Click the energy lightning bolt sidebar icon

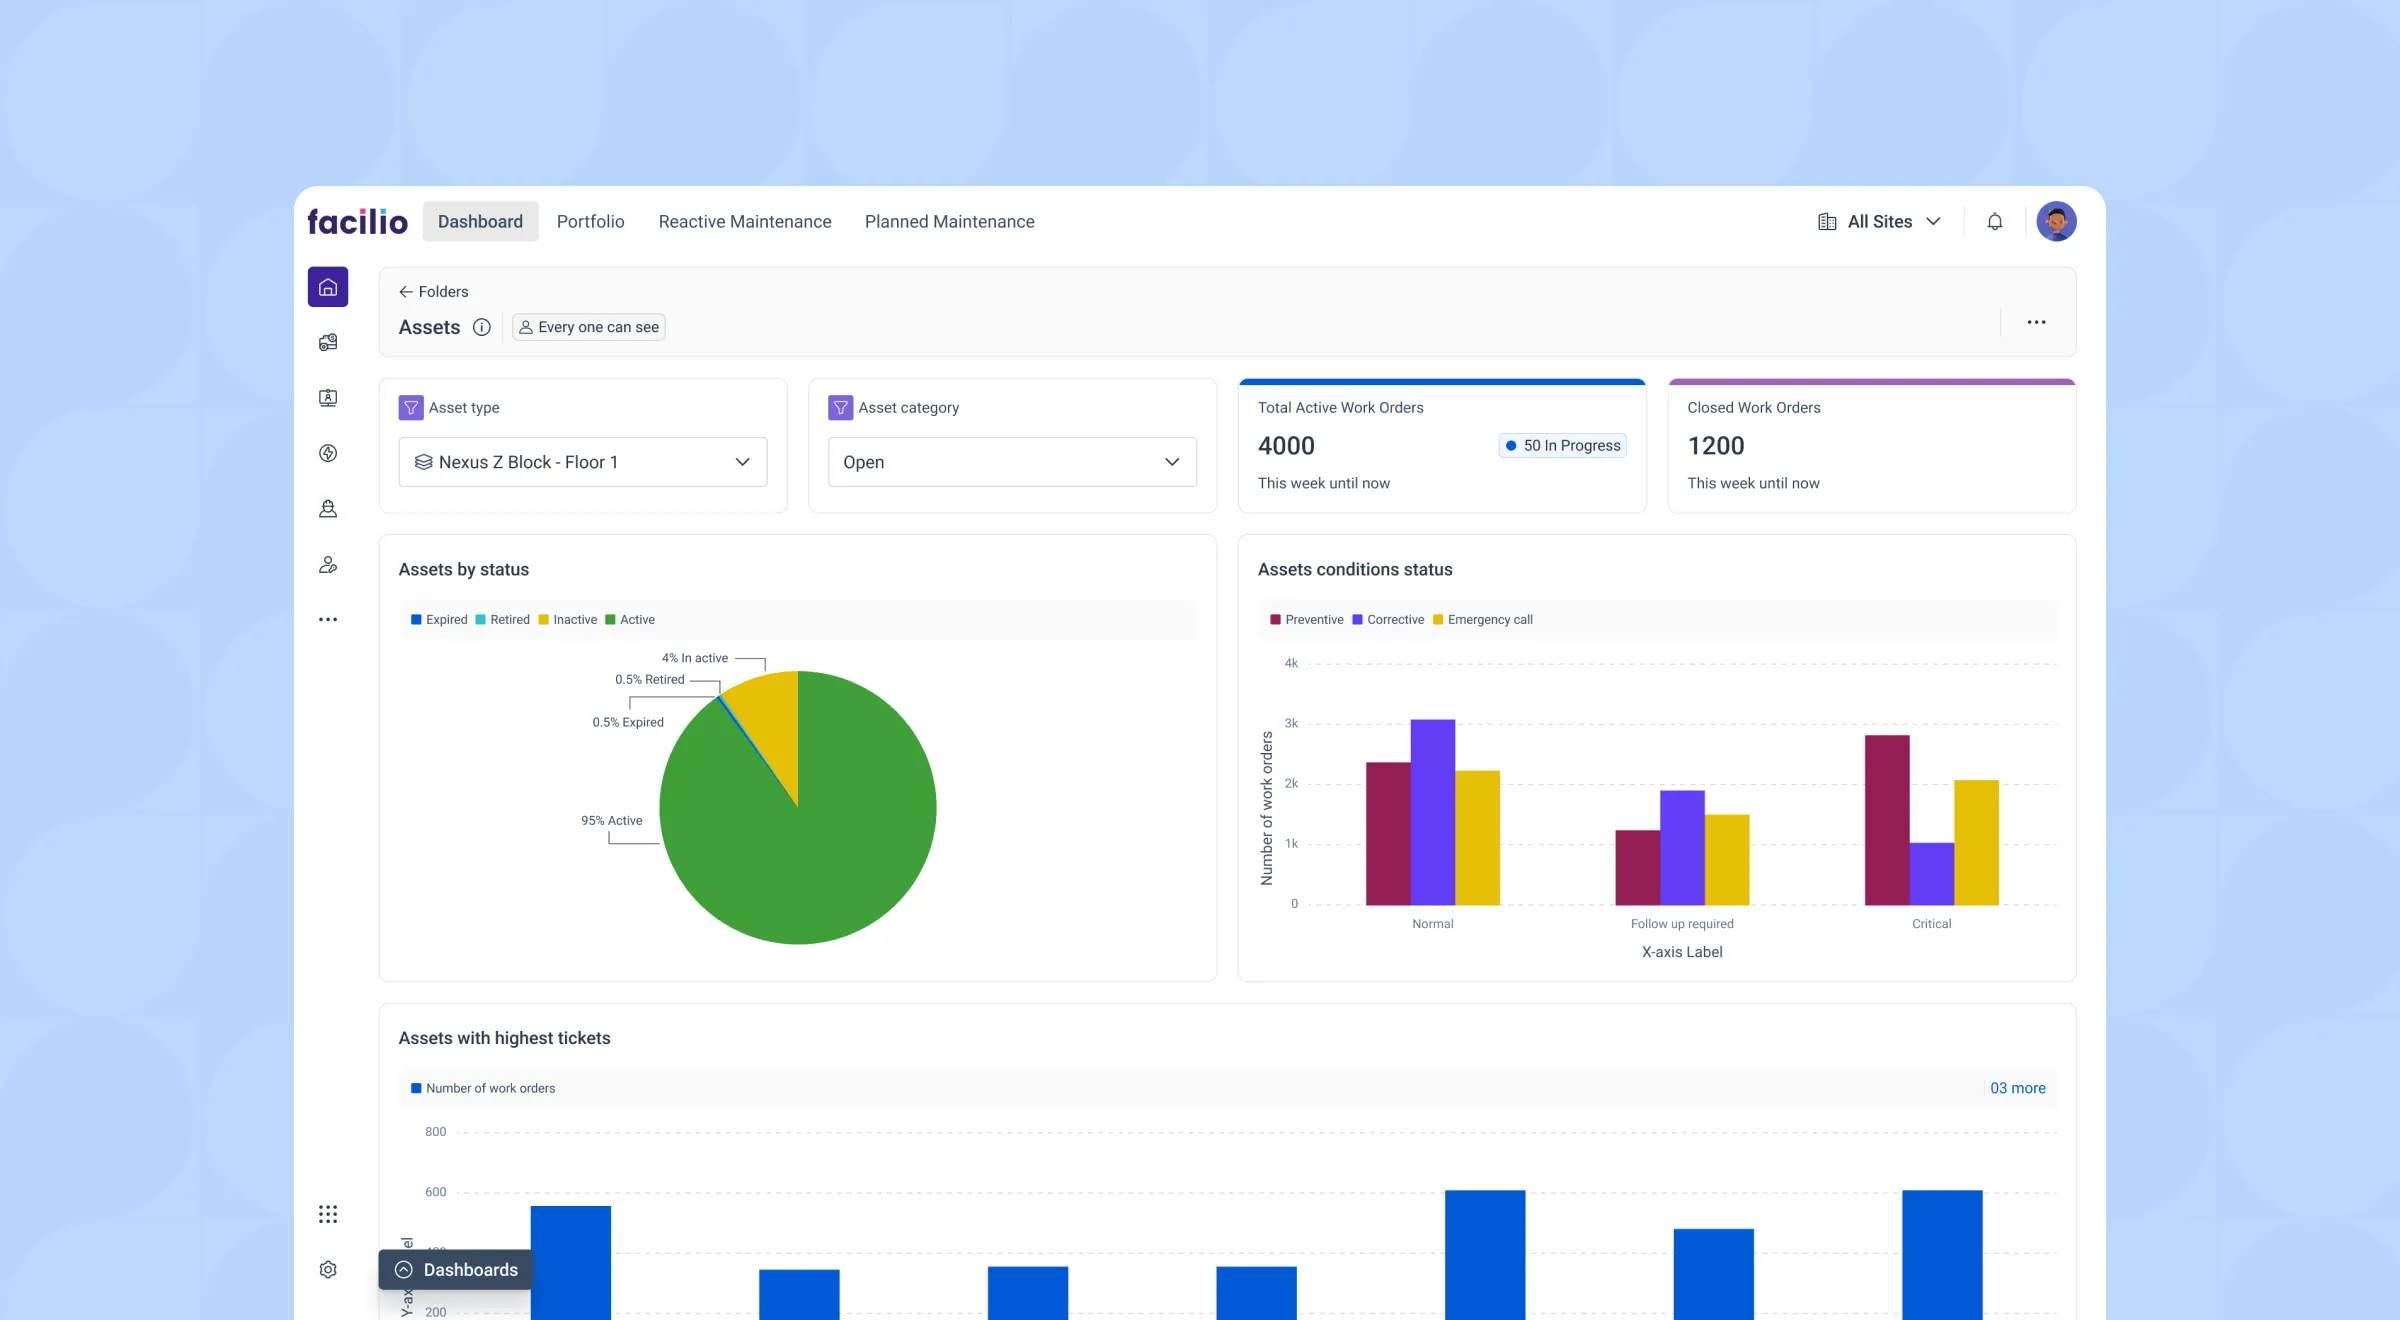[x=328, y=453]
